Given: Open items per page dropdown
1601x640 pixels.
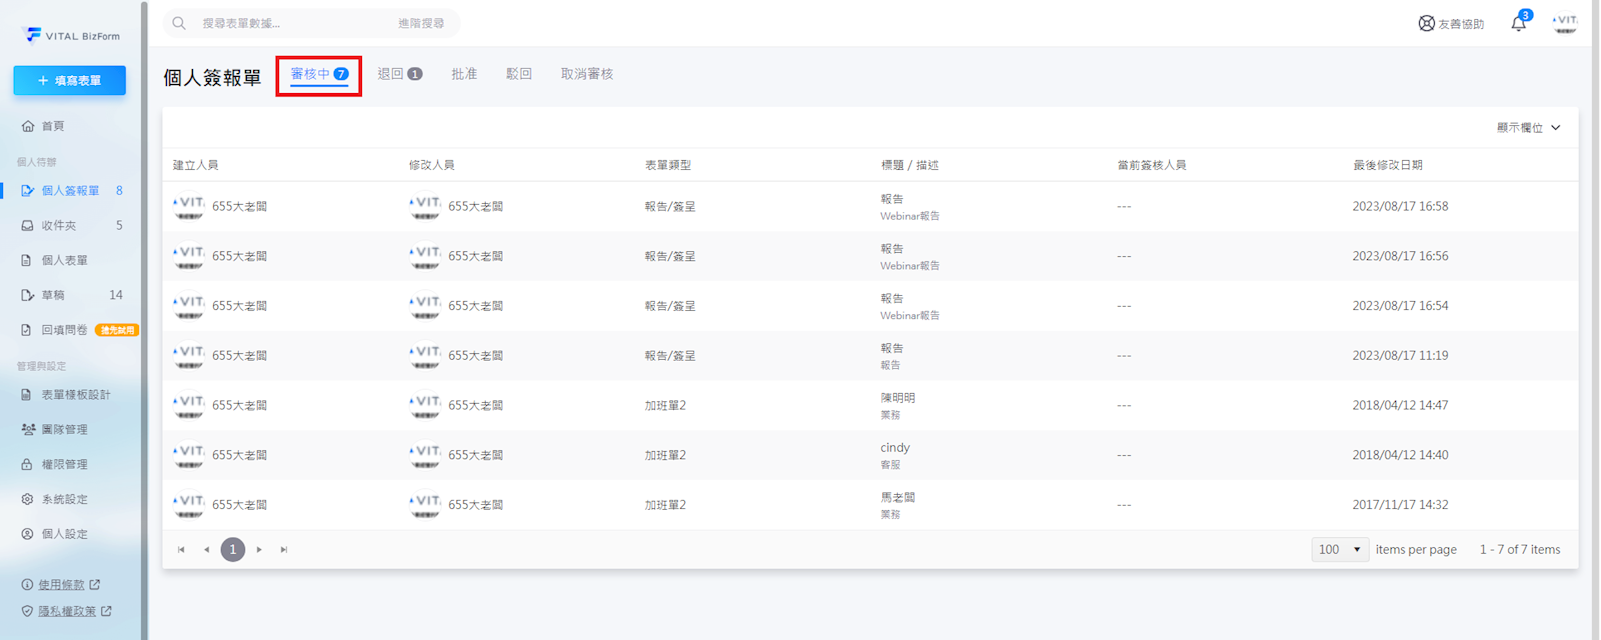Looking at the screenshot, I should click(1340, 550).
